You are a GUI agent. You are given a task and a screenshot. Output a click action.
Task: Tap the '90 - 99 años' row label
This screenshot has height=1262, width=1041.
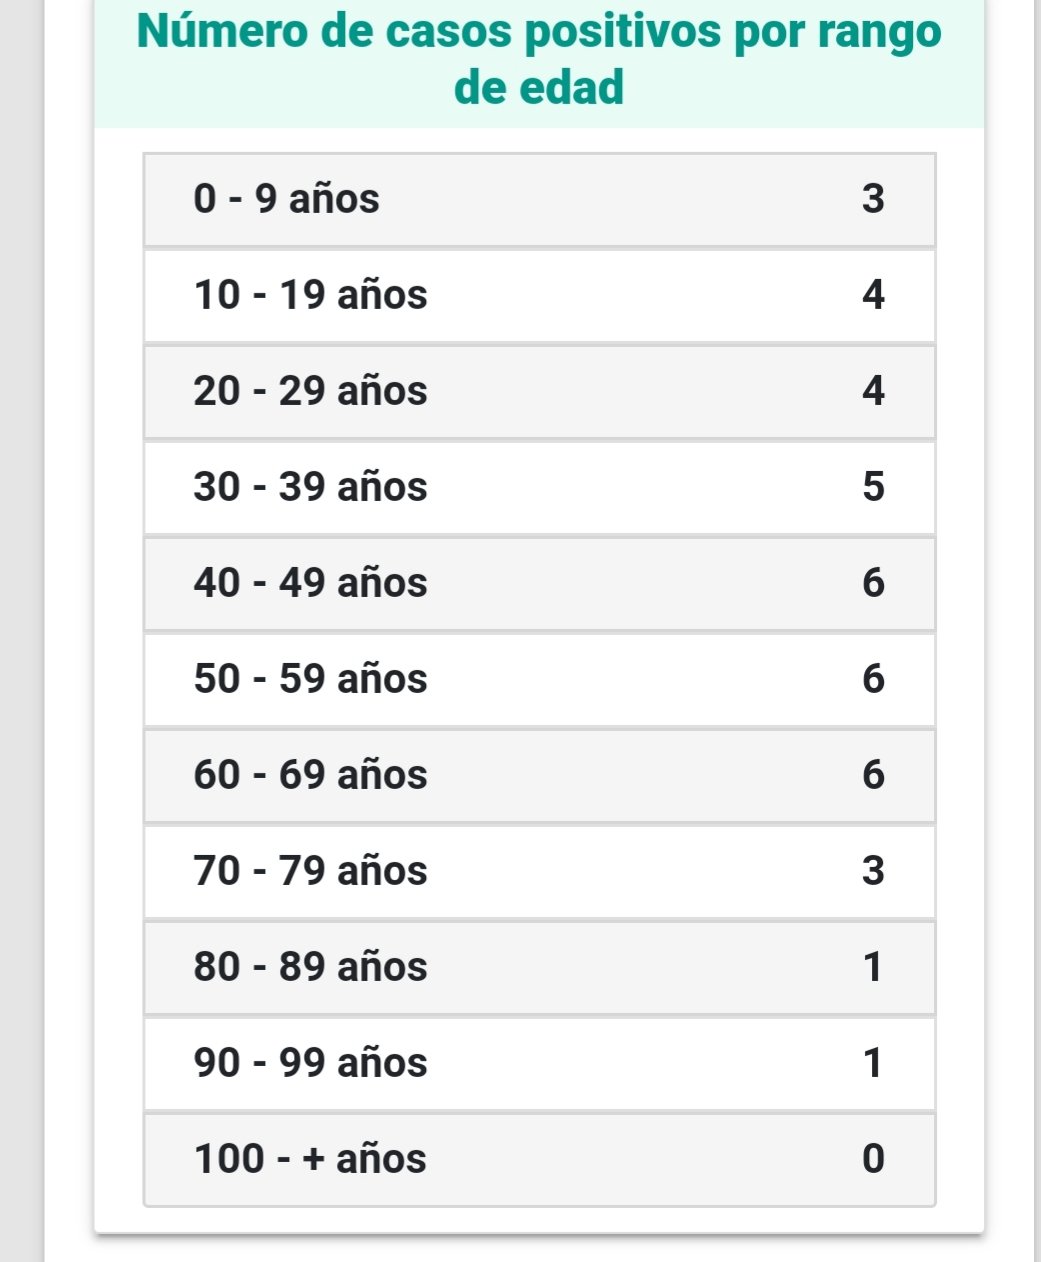point(310,1063)
